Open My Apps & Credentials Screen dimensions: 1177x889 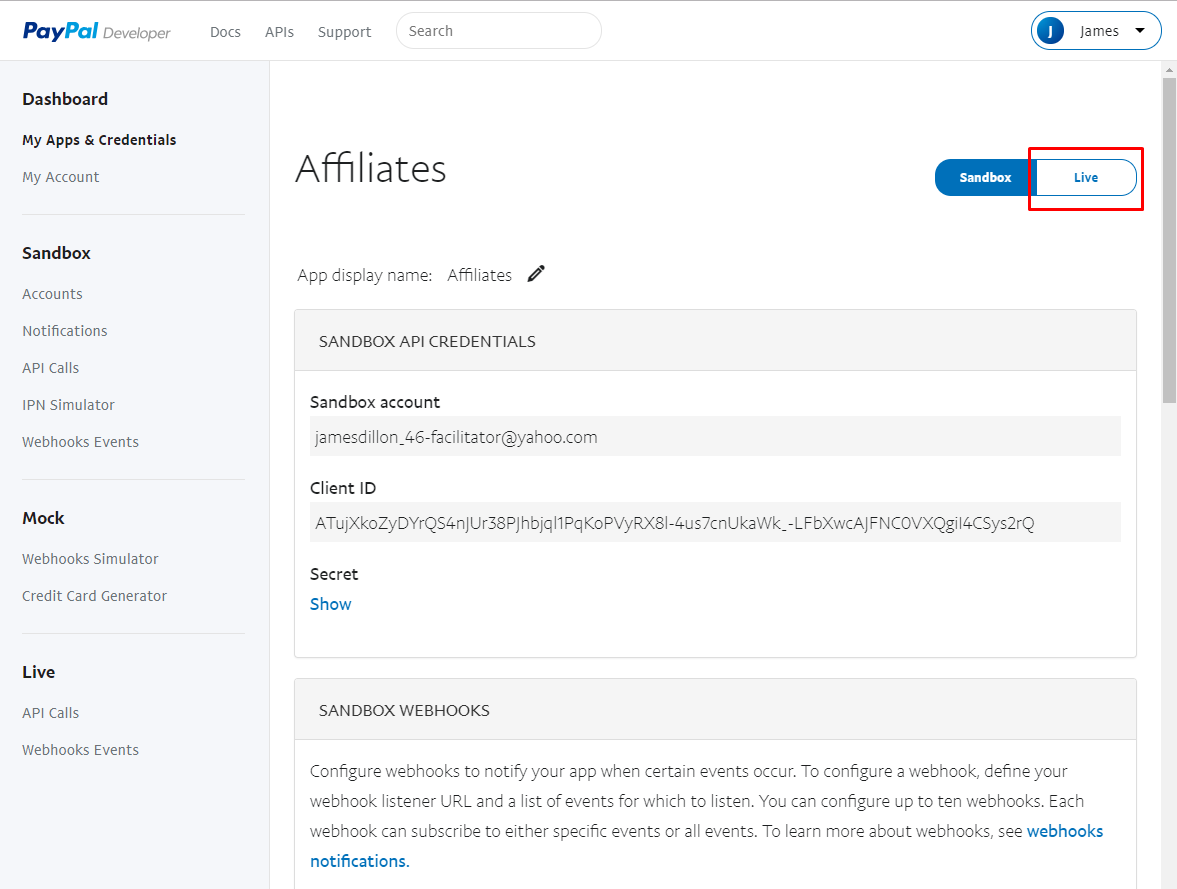click(99, 140)
